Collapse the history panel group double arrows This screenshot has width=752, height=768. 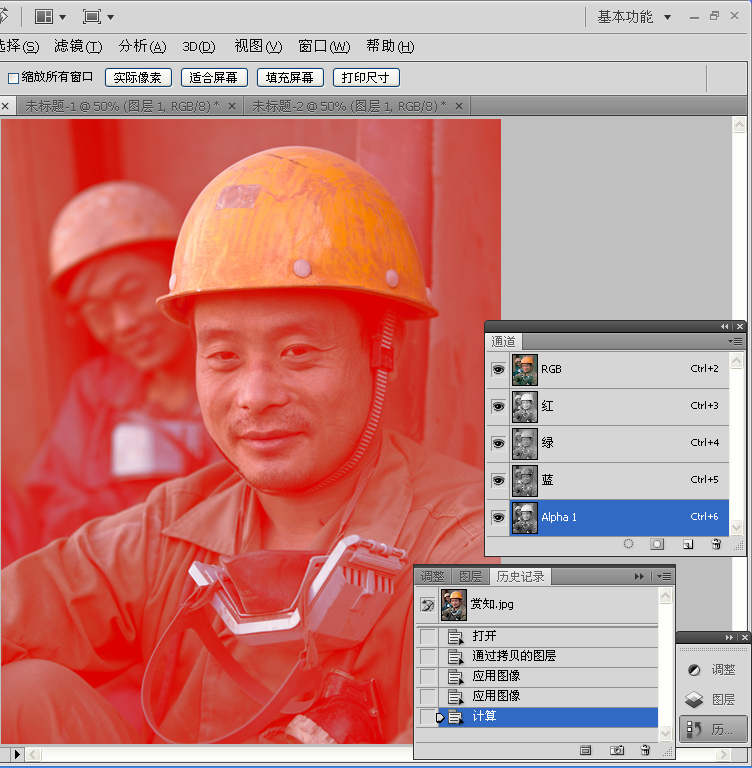pos(639,576)
